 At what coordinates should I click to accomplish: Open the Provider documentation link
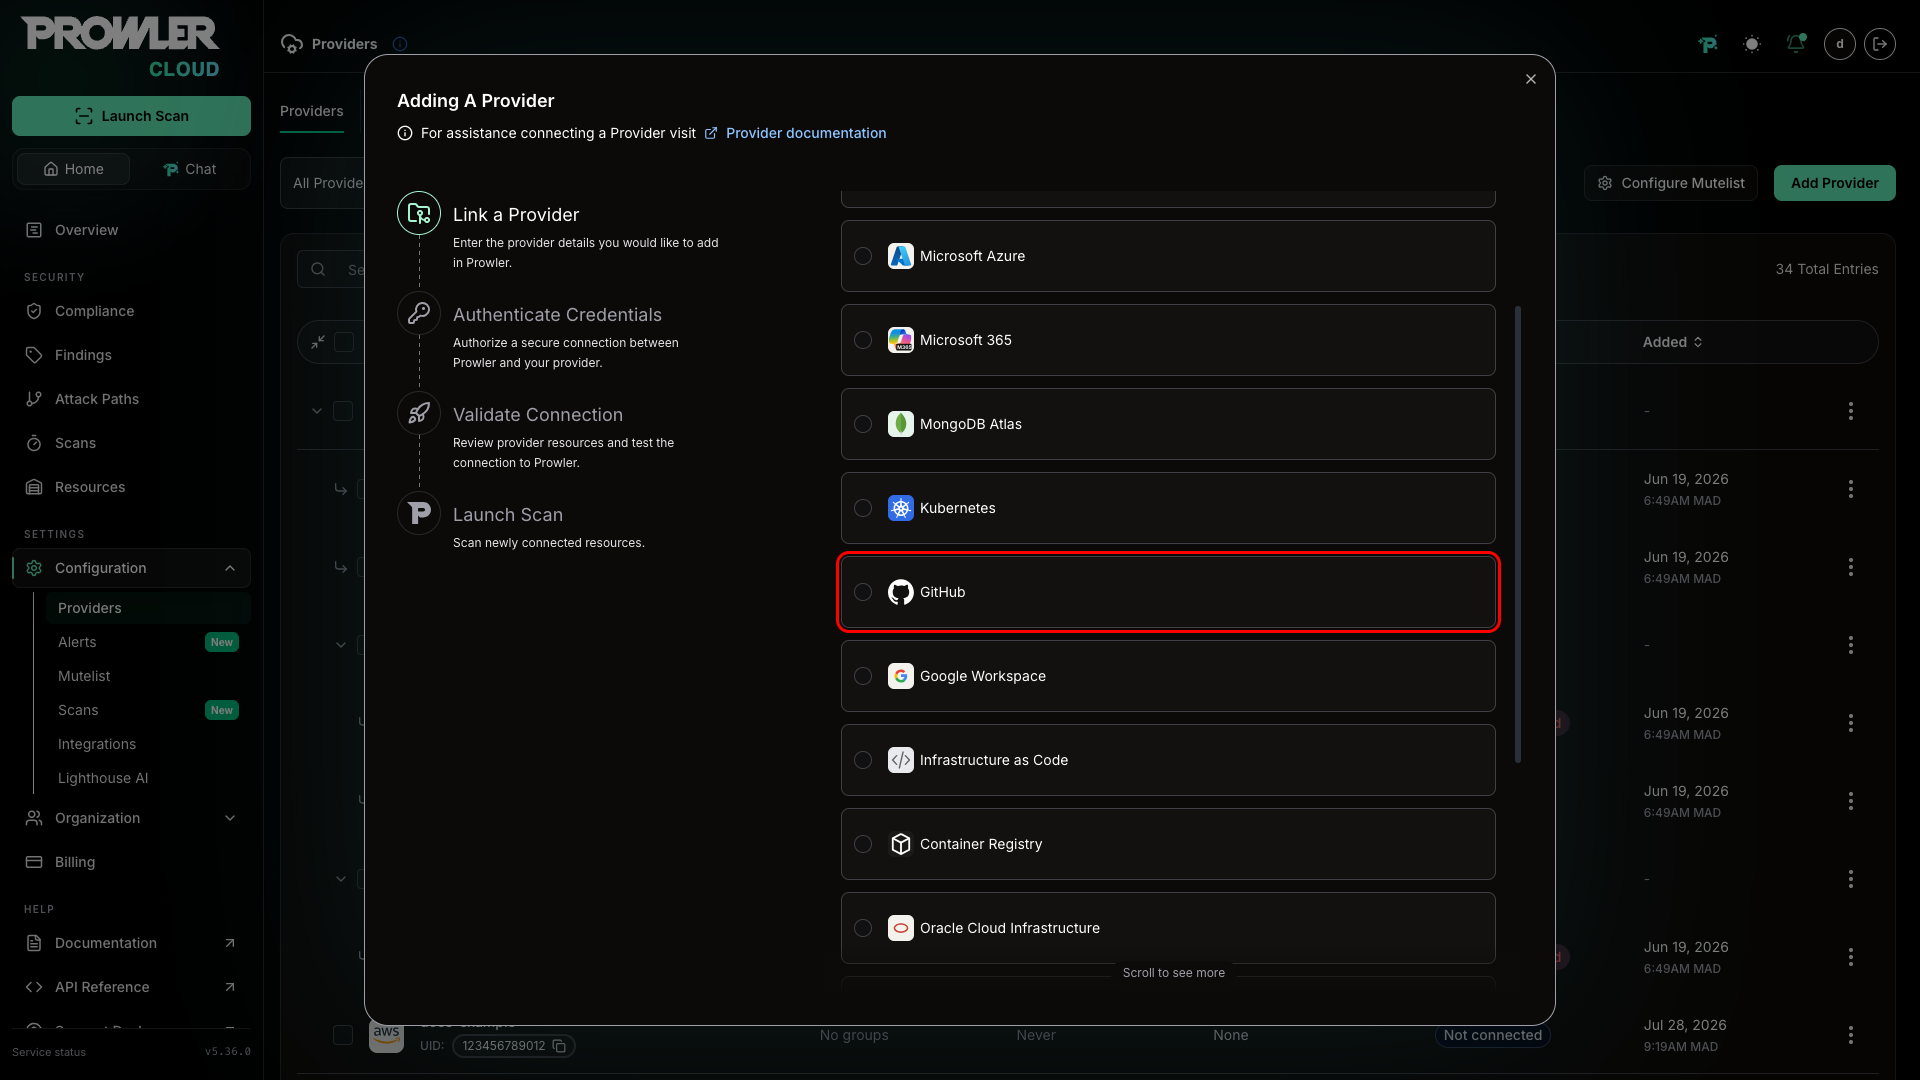tap(796, 133)
